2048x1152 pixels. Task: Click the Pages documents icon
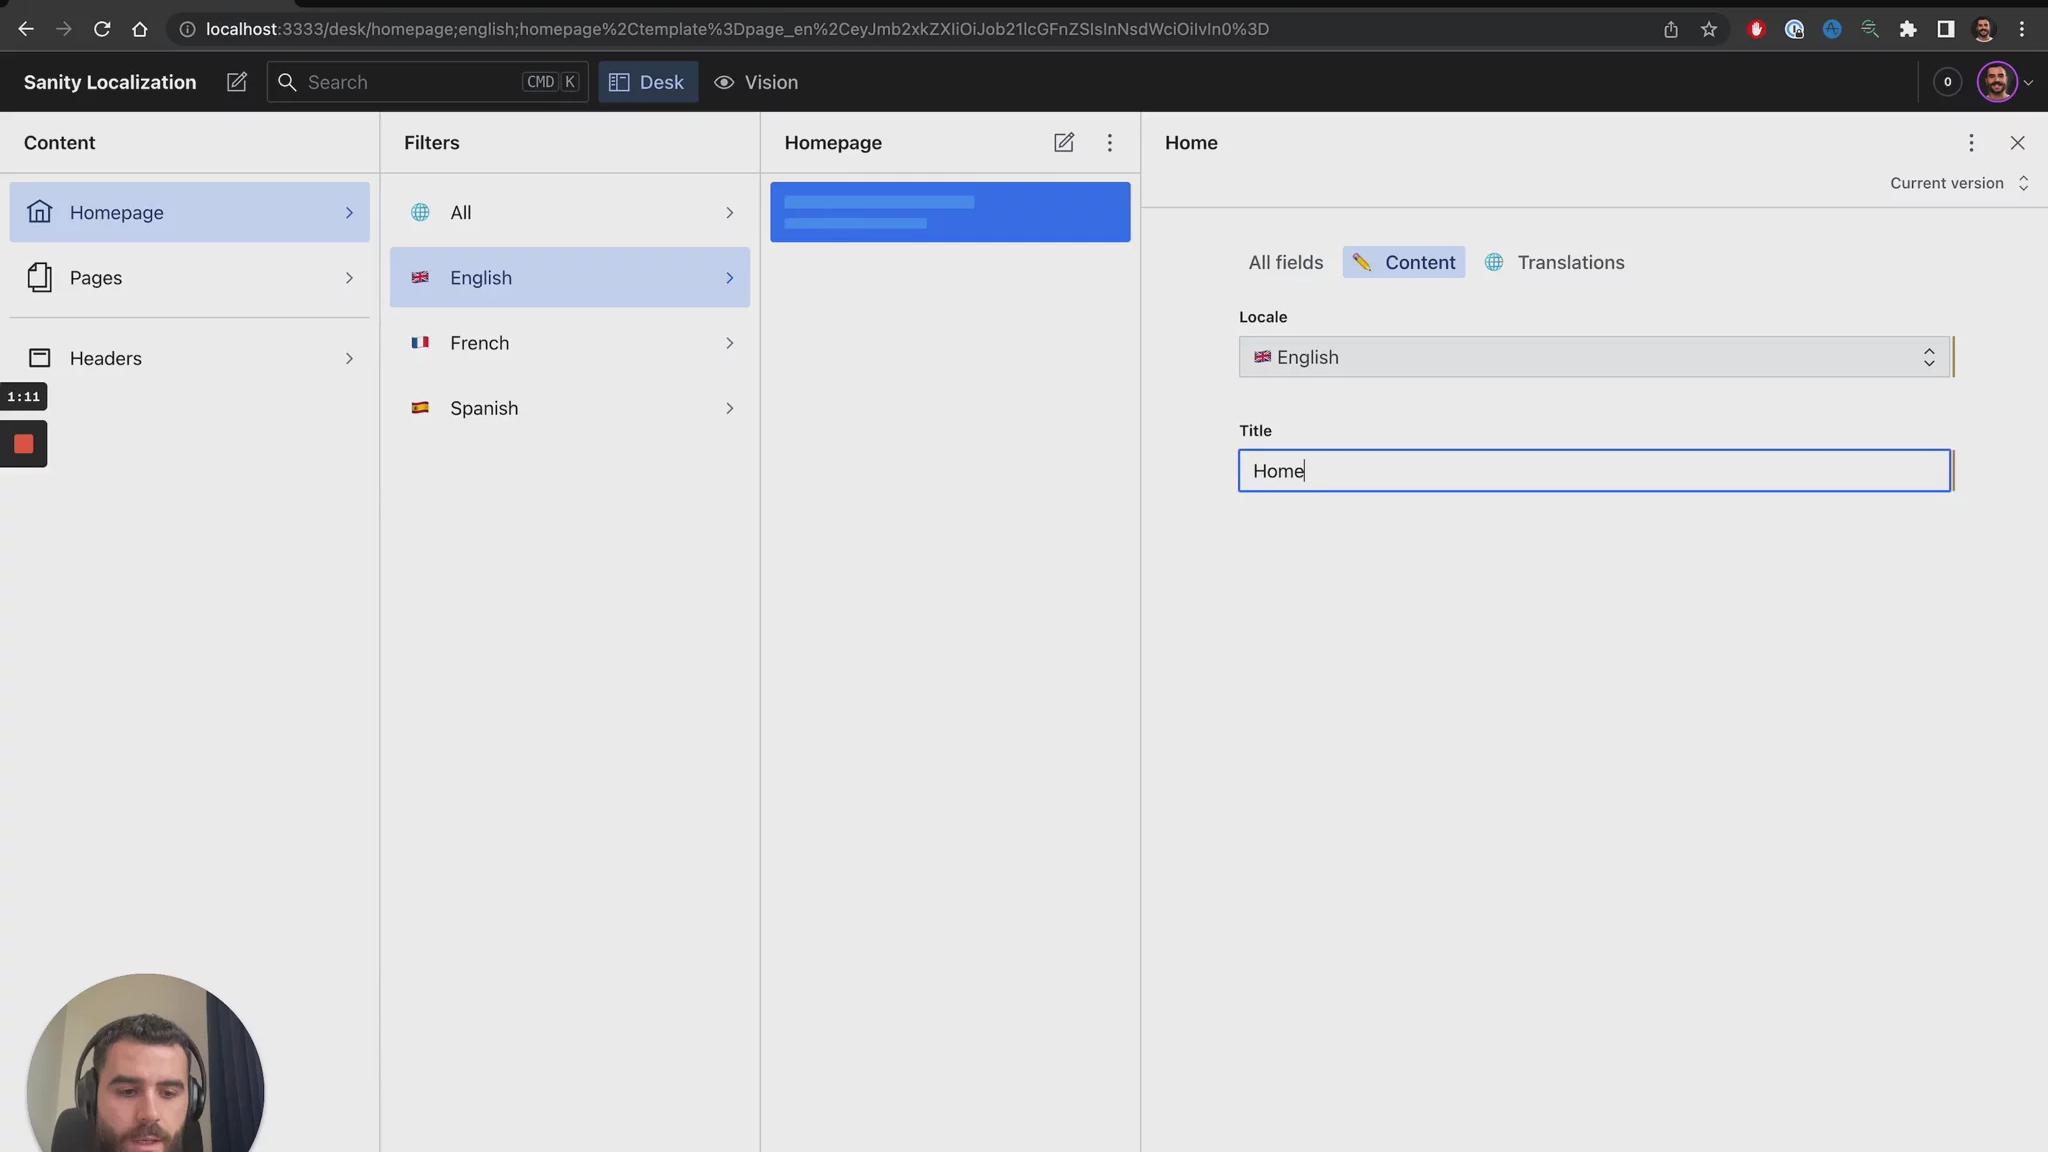click(40, 277)
